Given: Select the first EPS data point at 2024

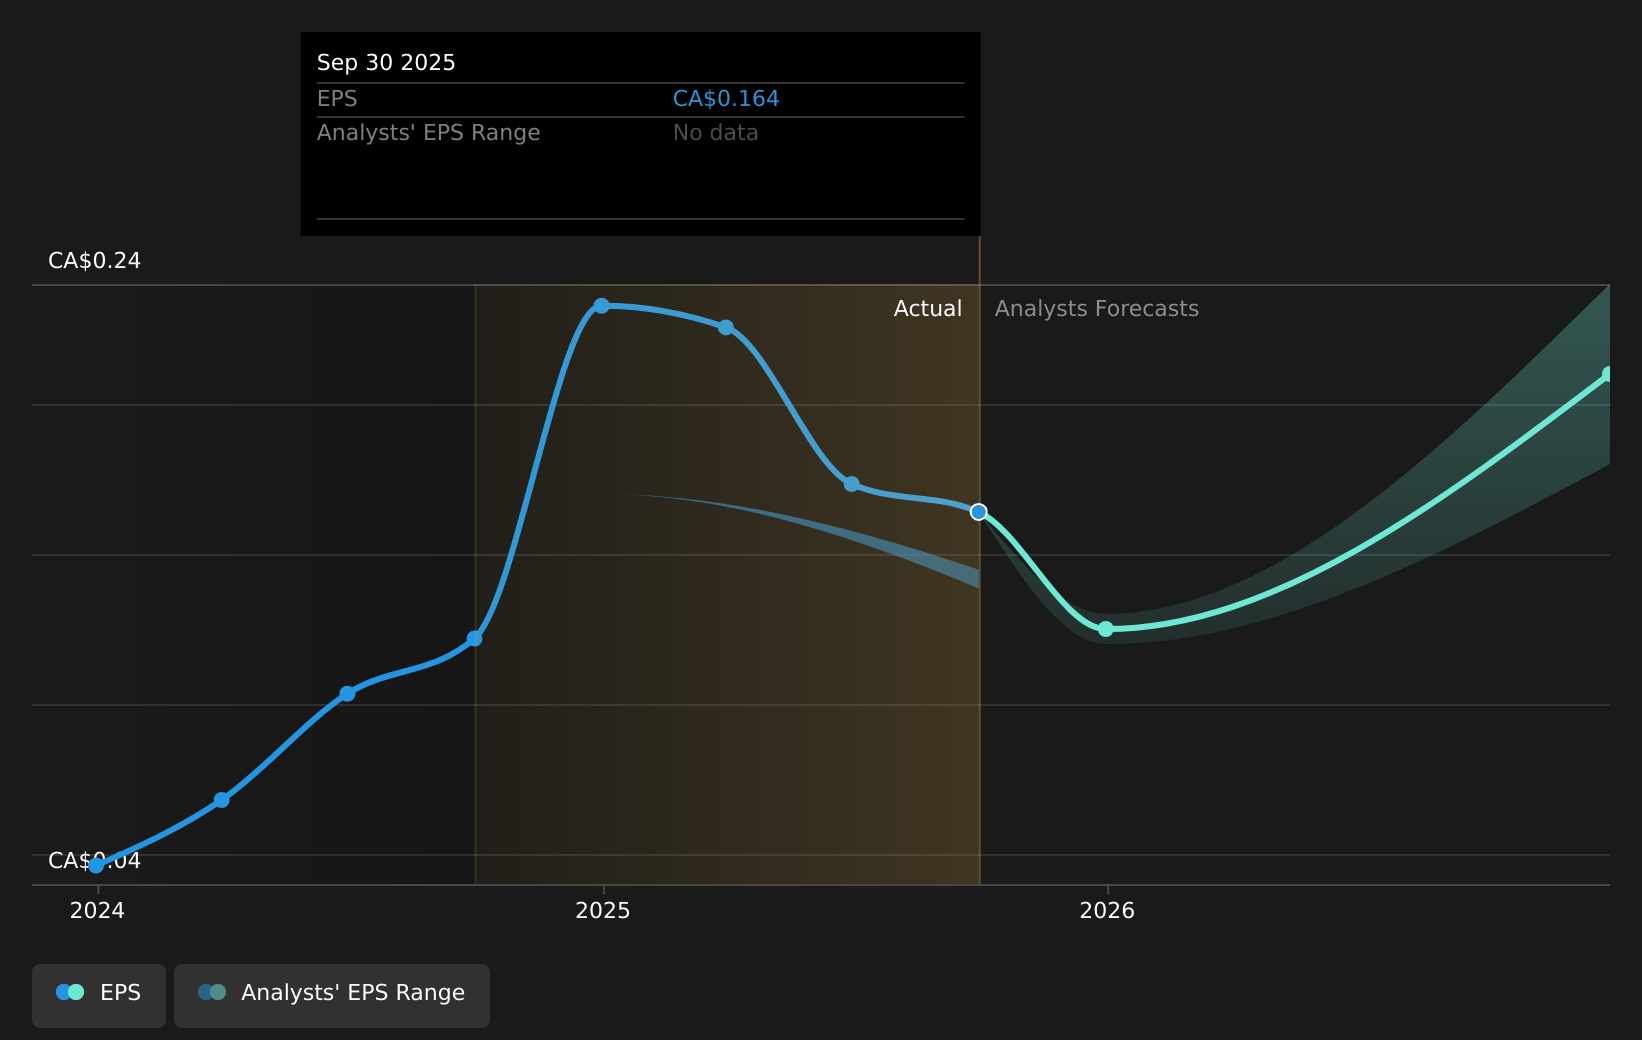Looking at the screenshot, I should [97, 865].
